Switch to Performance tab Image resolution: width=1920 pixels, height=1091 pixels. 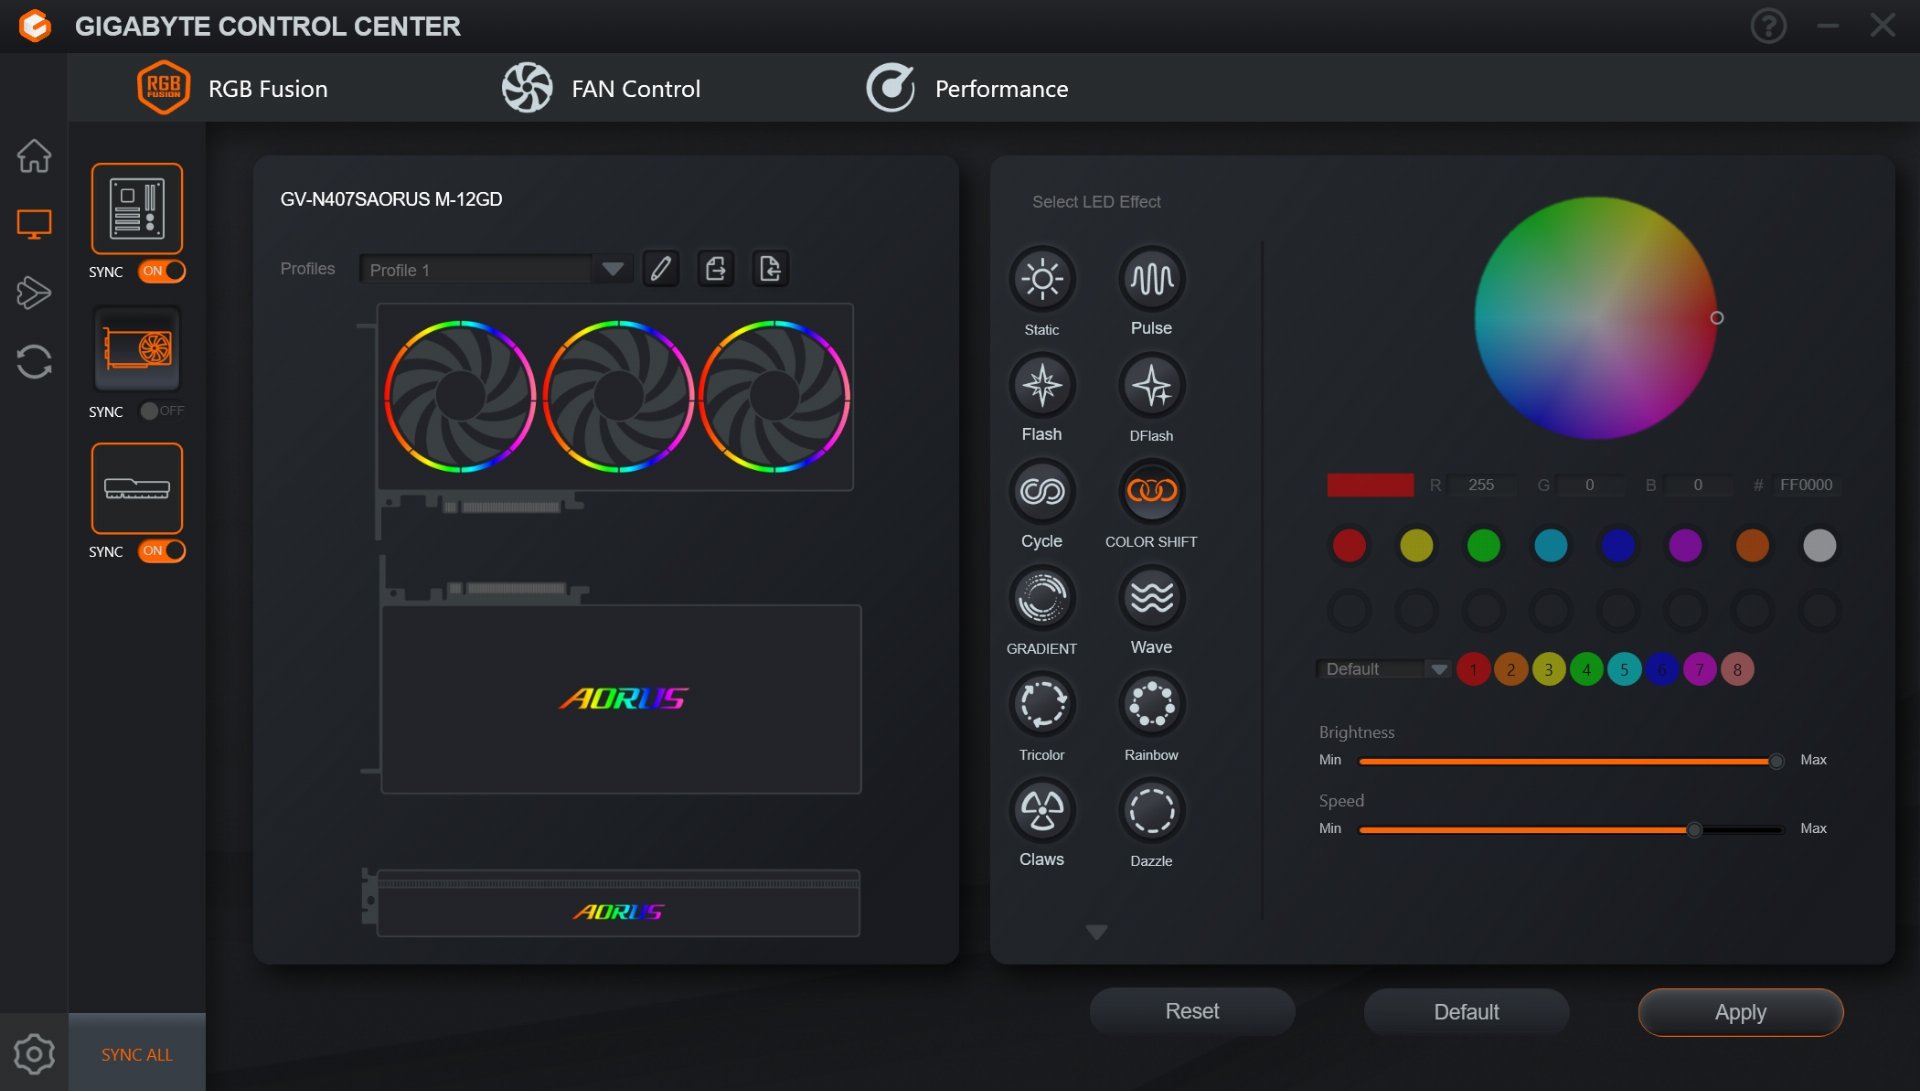pos(967,88)
